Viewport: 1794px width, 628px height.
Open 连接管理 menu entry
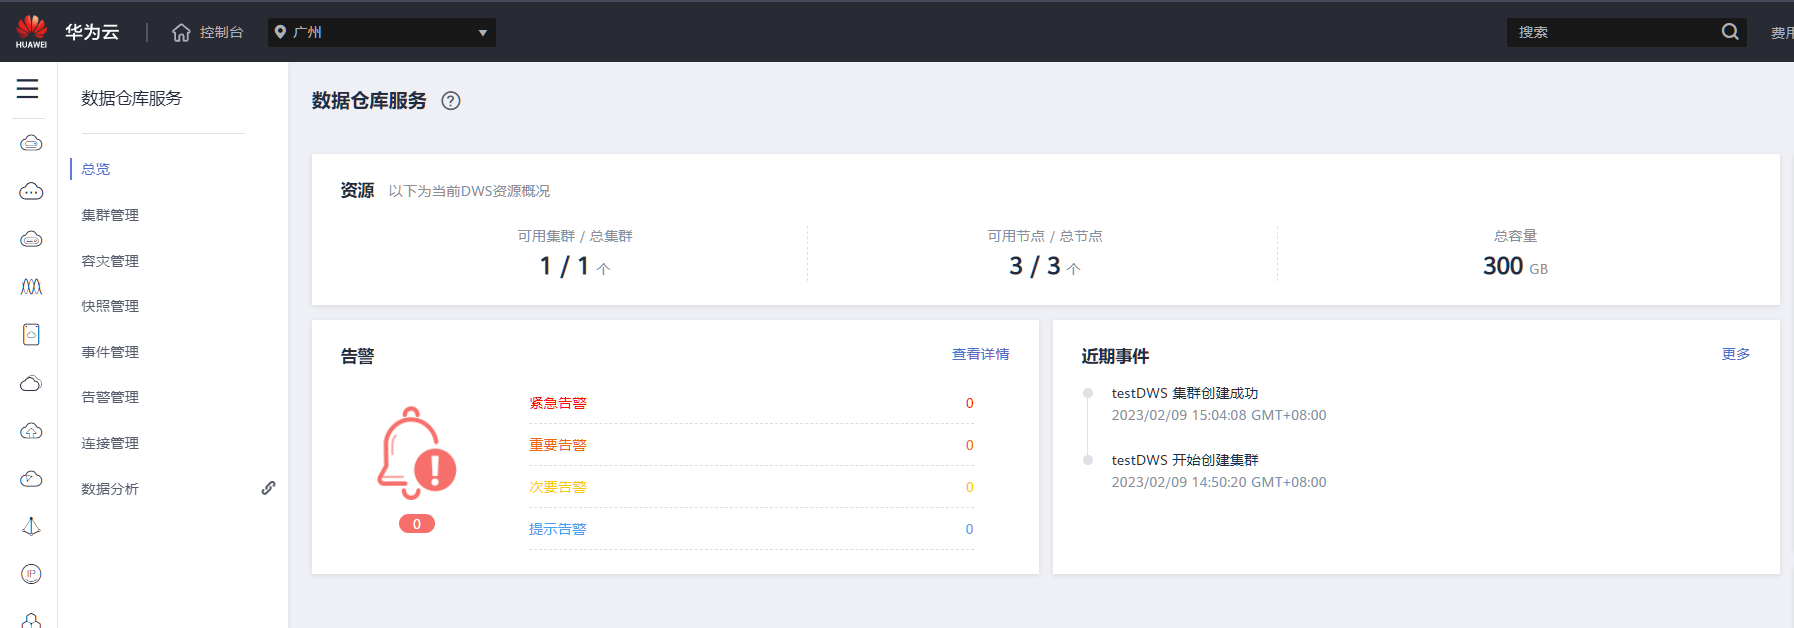coord(110,443)
